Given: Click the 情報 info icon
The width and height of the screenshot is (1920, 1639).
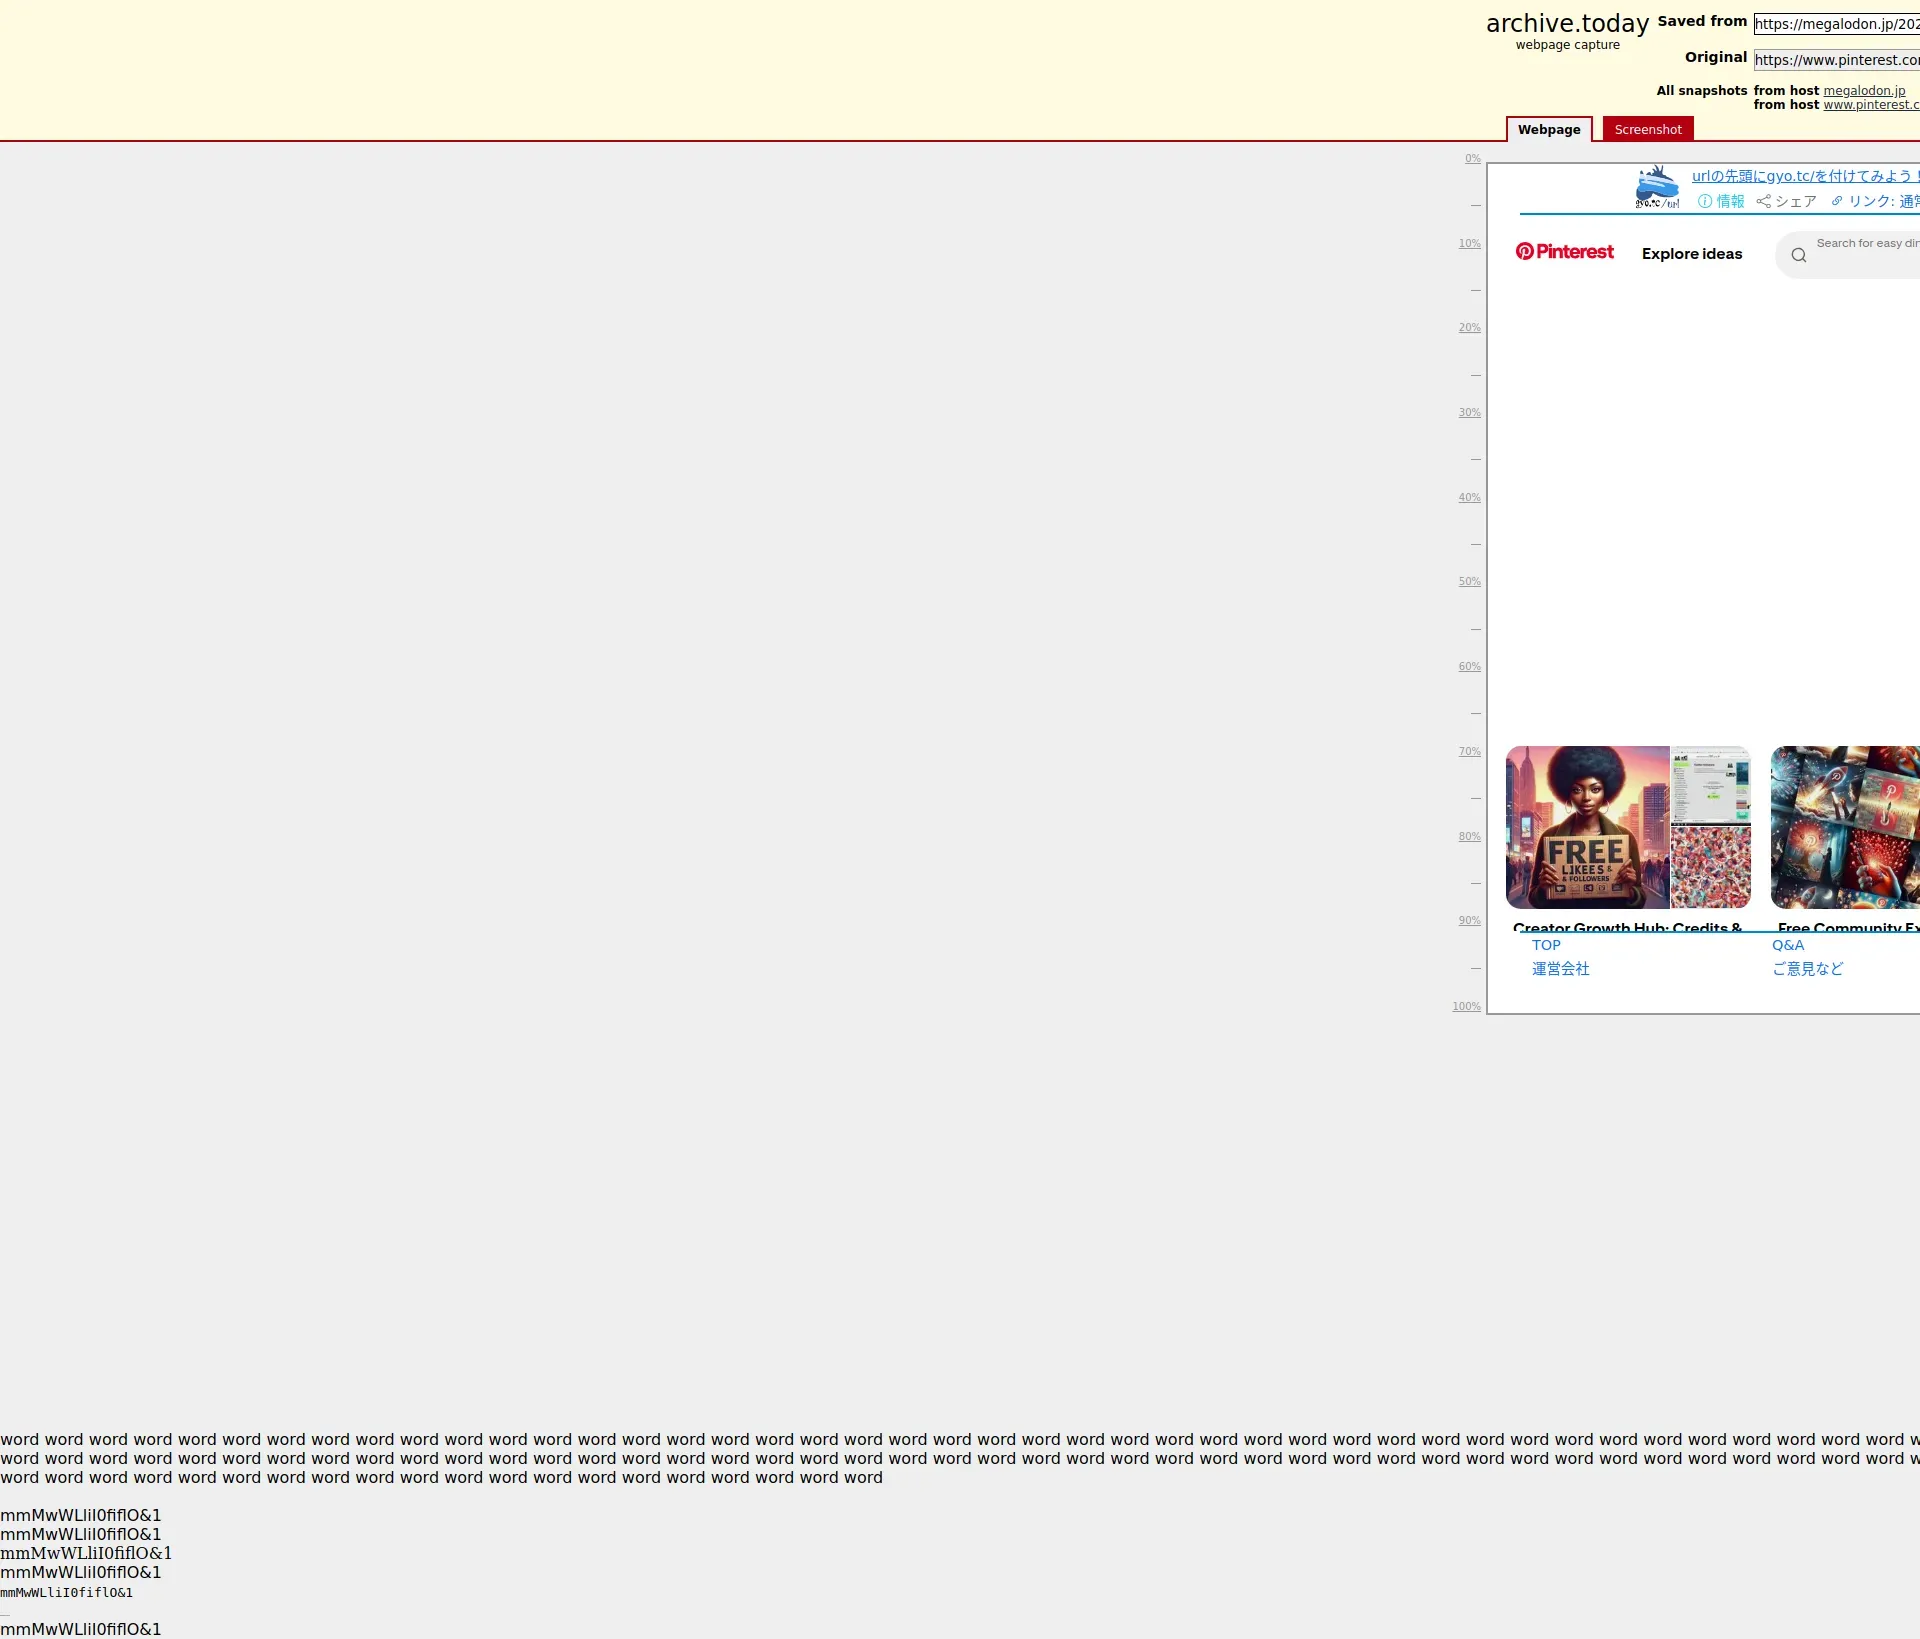Looking at the screenshot, I should click(x=1705, y=201).
